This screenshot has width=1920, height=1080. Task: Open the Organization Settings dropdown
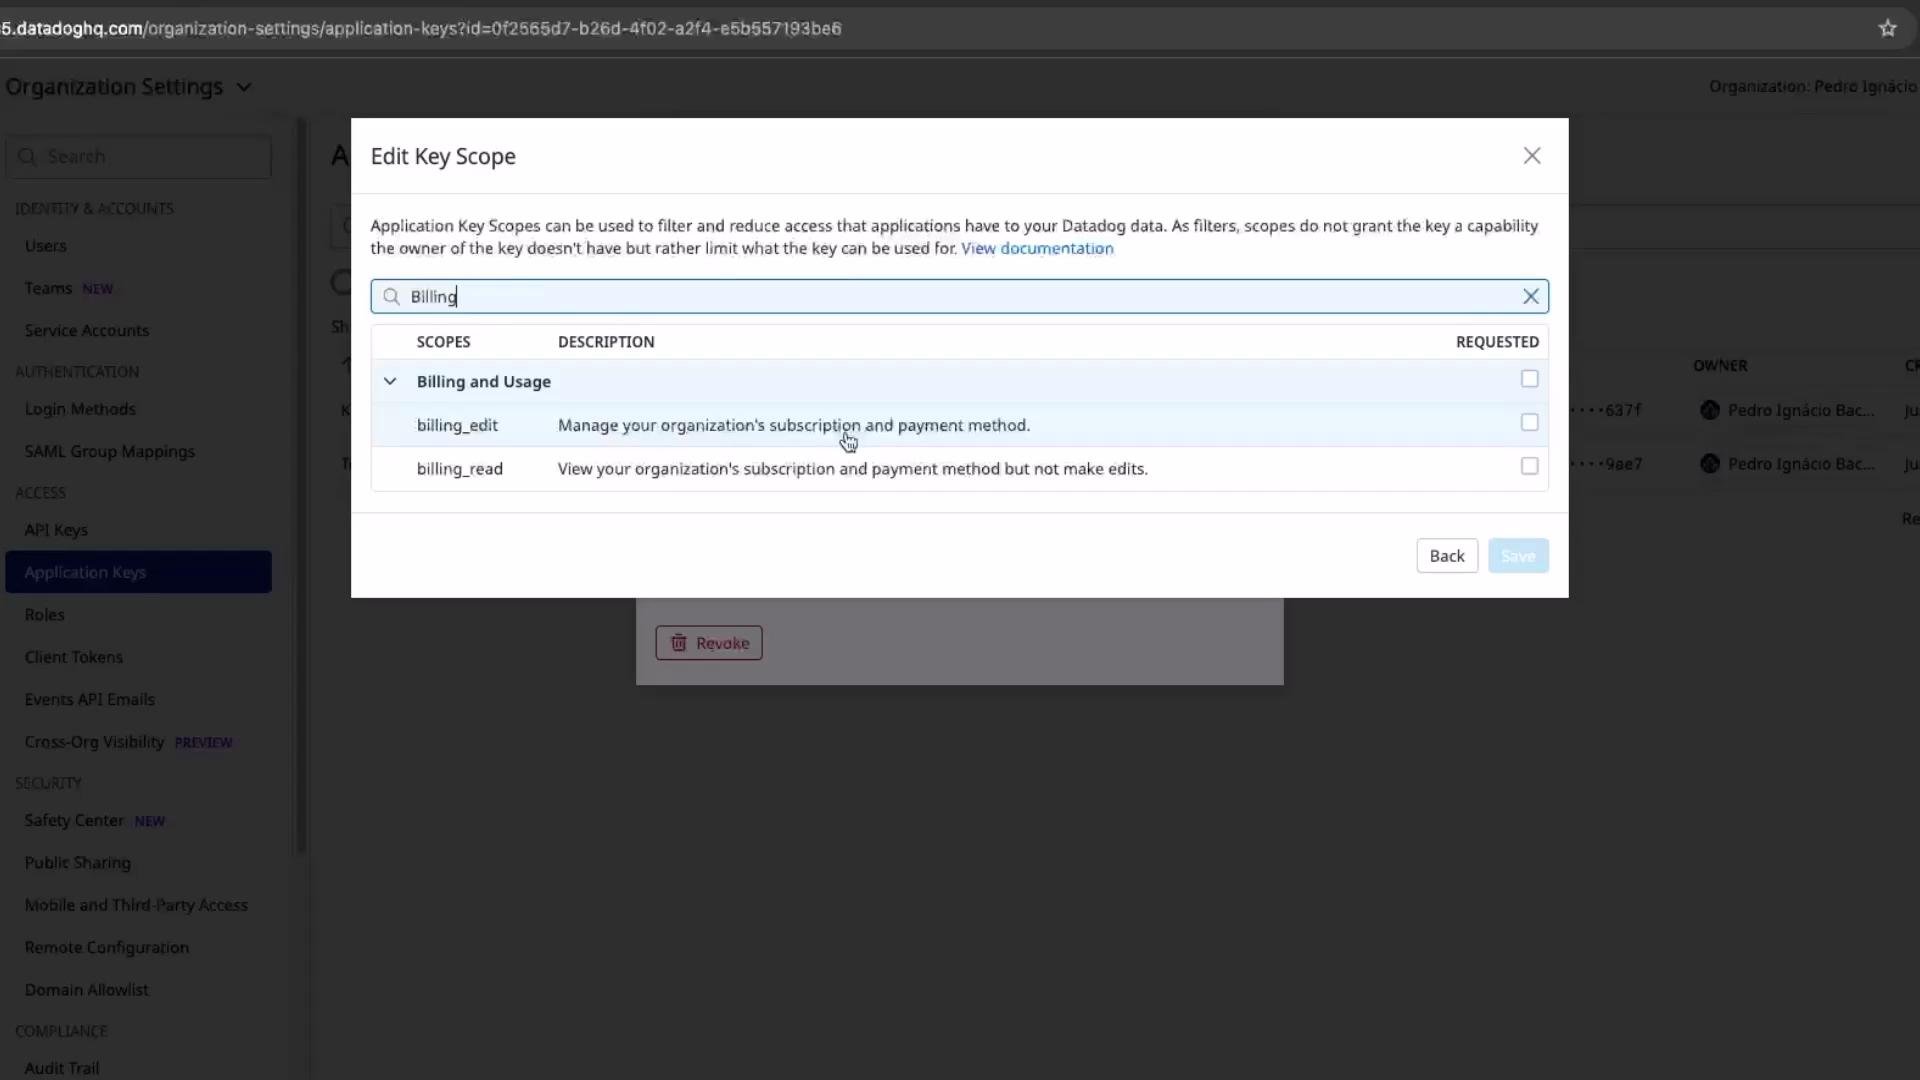click(x=128, y=87)
